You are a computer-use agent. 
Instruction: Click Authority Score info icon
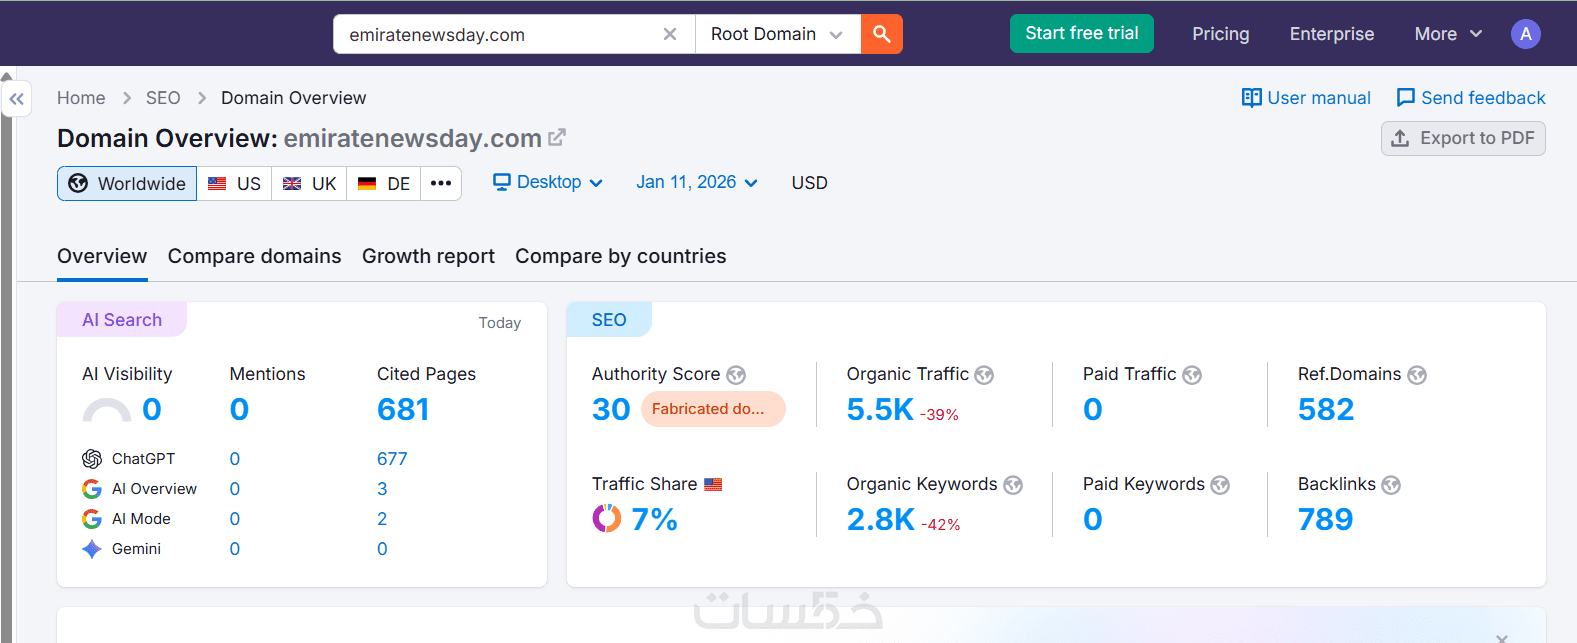(x=736, y=375)
